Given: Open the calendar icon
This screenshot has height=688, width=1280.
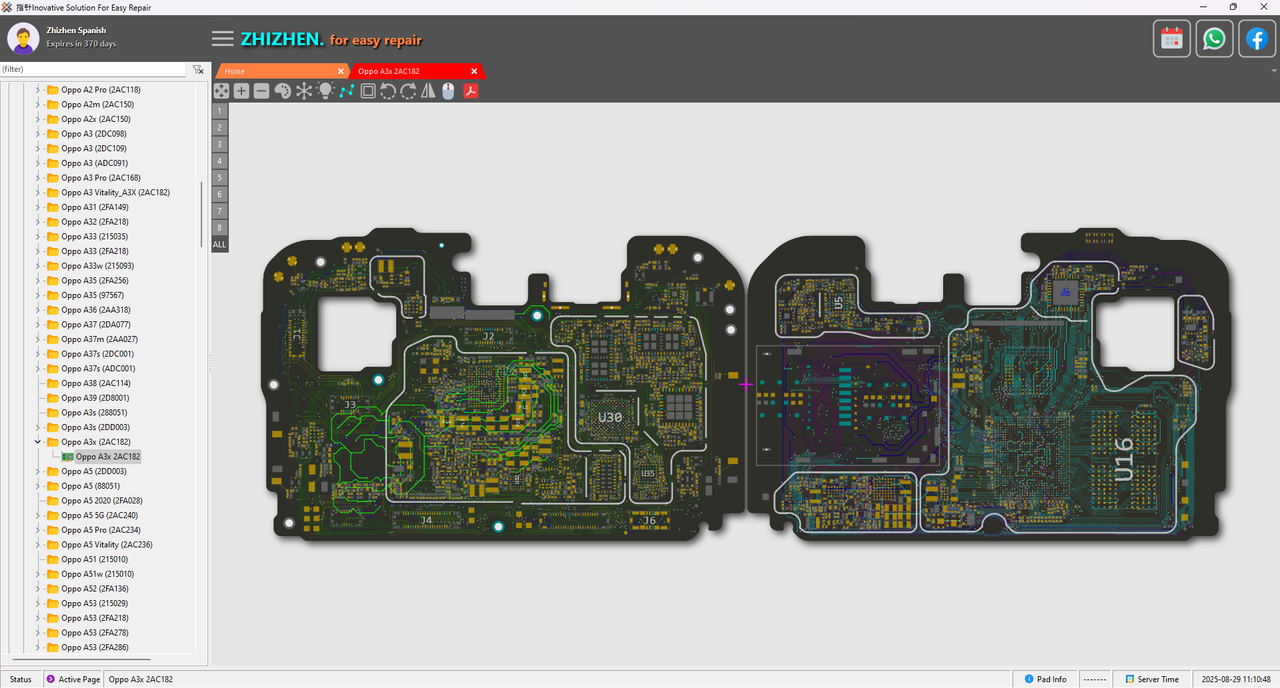Looking at the screenshot, I should pyautogui.click(x=1172, y=39).
